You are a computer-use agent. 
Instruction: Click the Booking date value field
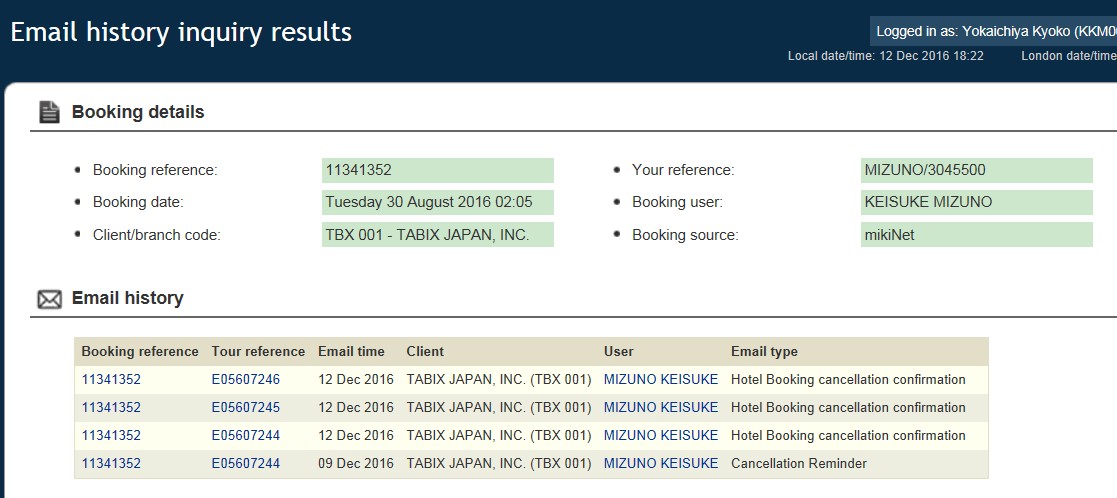coord(437,203)
